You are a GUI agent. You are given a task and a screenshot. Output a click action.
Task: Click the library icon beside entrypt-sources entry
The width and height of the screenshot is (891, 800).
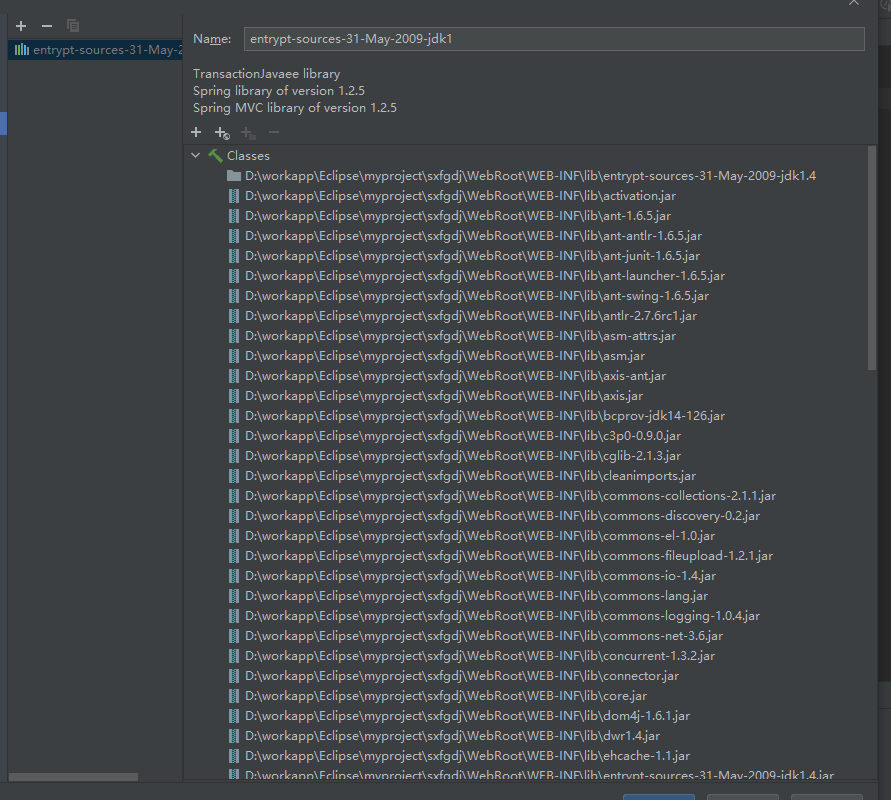pos(22,49)
